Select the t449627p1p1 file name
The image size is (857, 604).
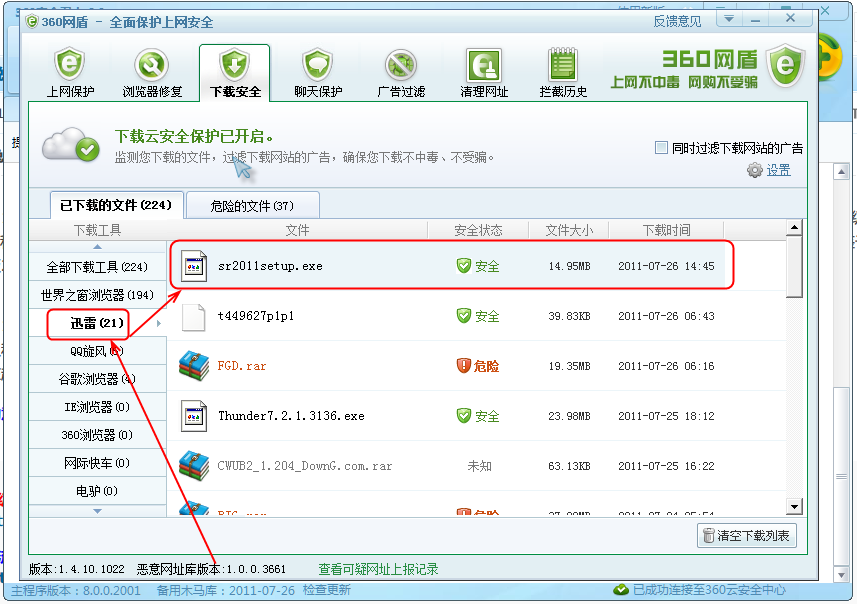[256, 316]
